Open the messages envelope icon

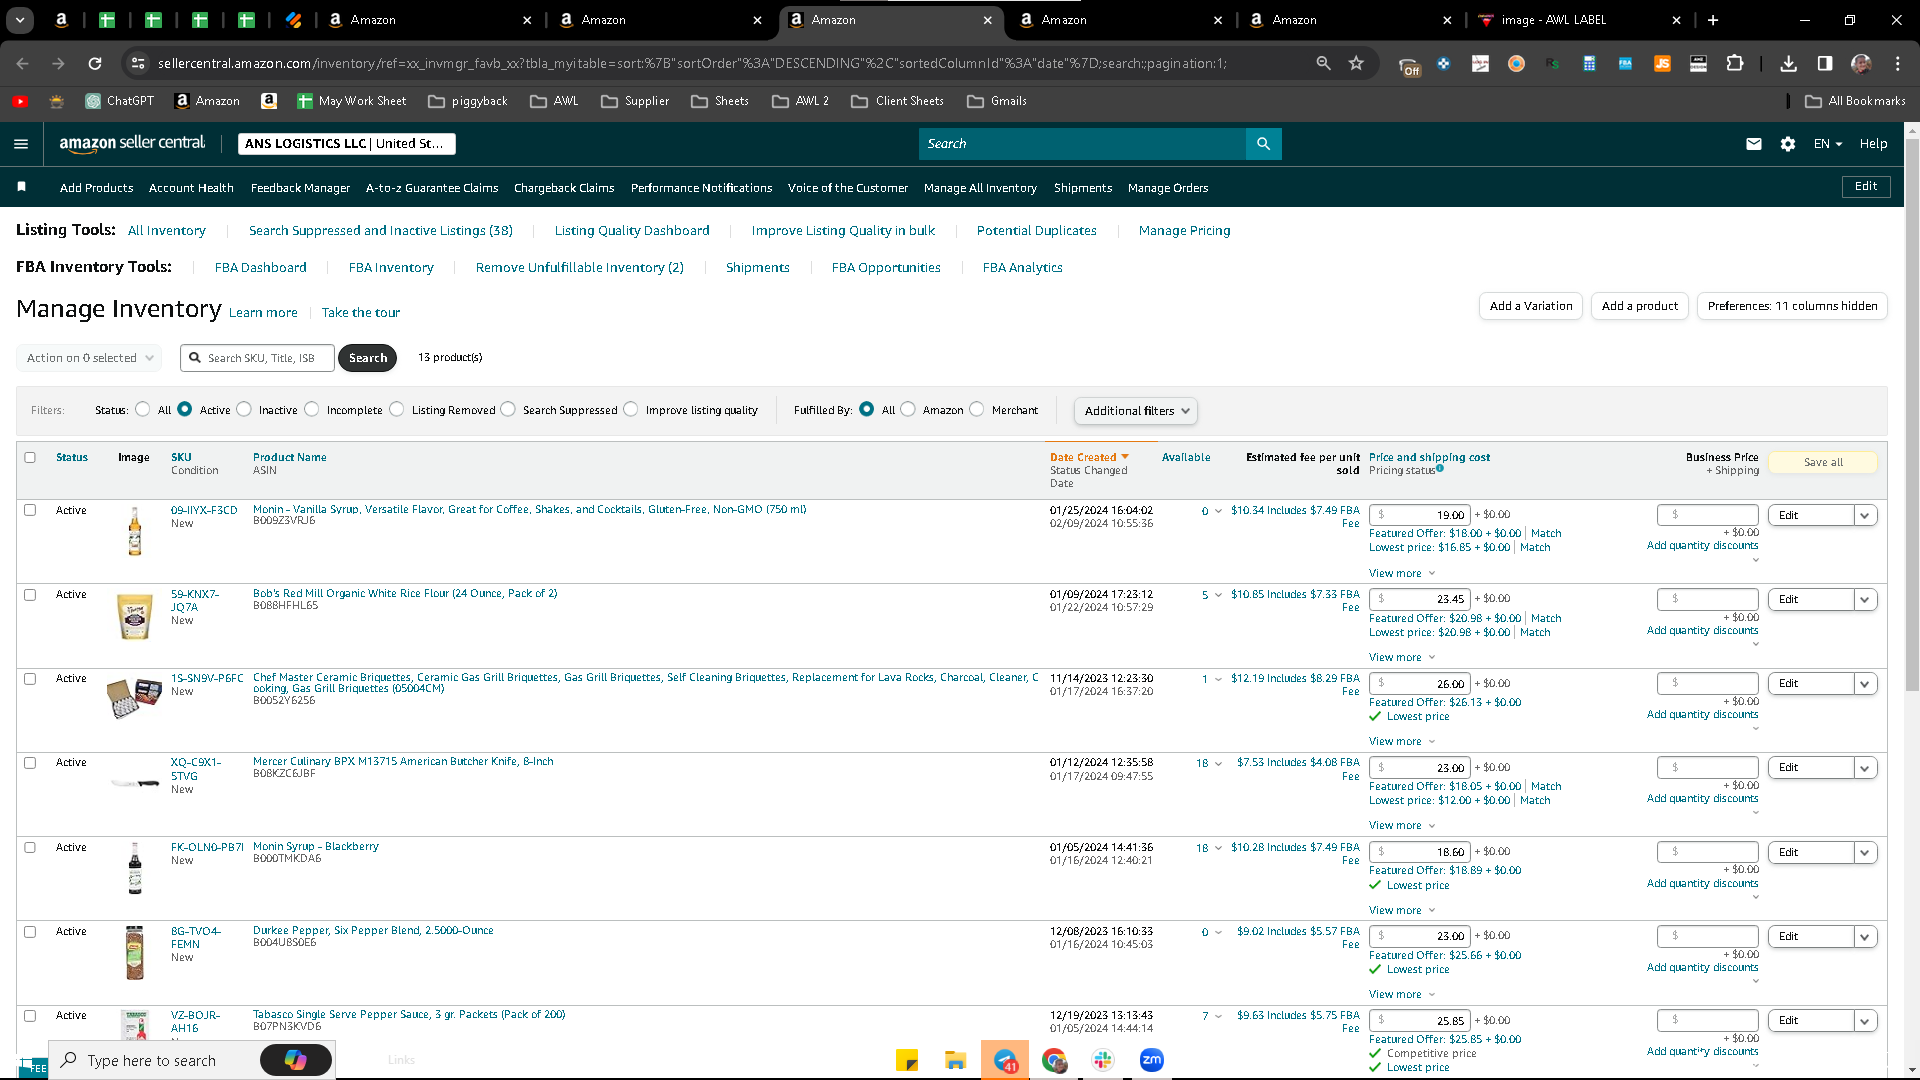pyautogui.click(x=1754, y=144)
